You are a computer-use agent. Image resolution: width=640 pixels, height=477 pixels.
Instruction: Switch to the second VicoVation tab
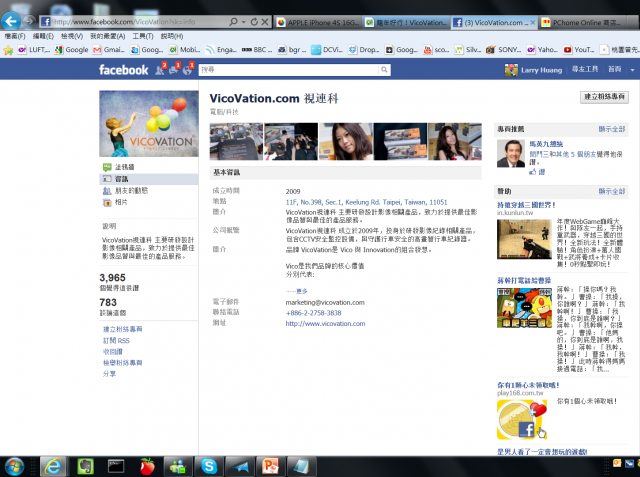coord(407,22)
